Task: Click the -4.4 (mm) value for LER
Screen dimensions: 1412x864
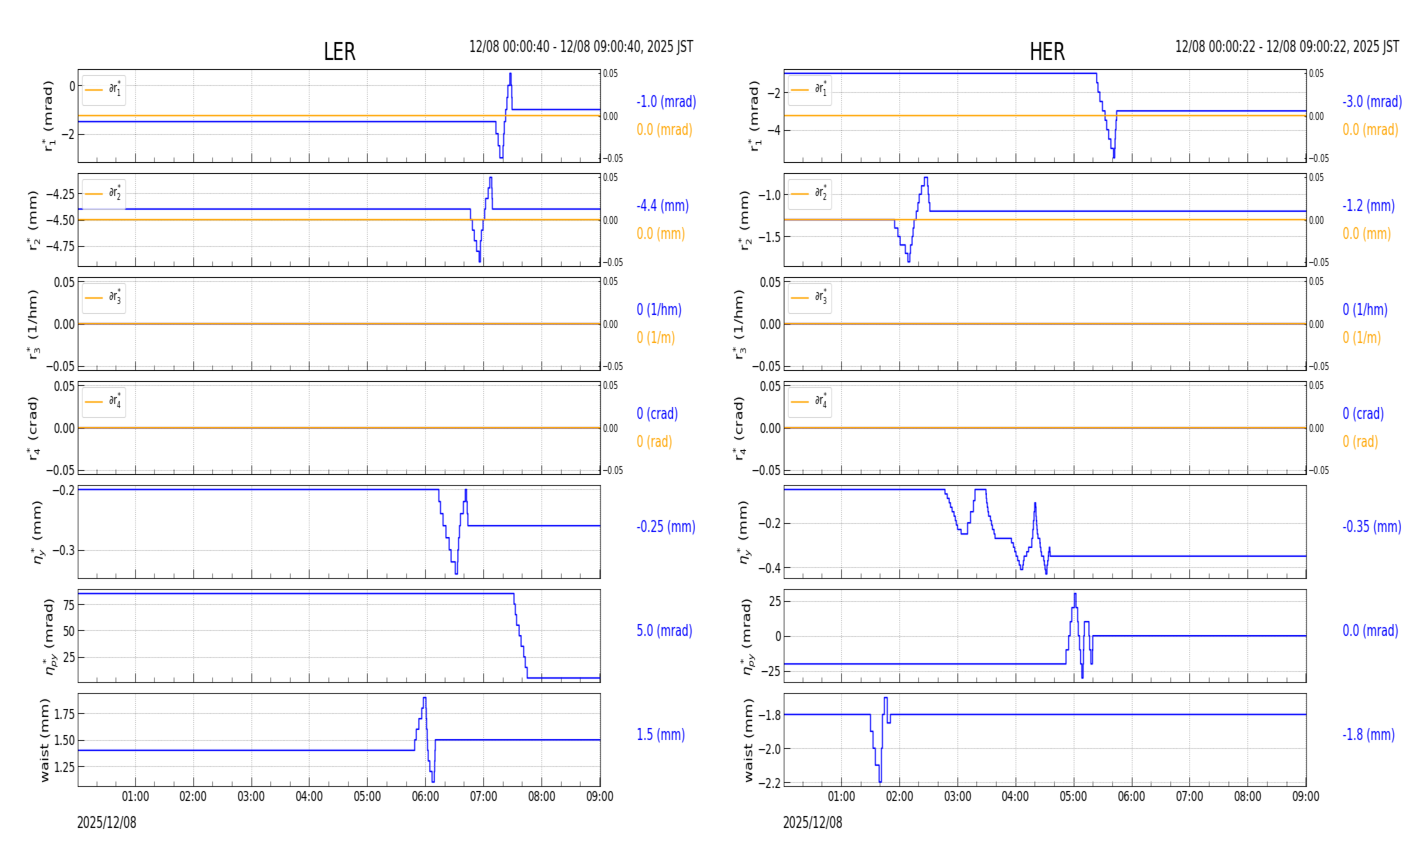Action: [x=662, y=206]
